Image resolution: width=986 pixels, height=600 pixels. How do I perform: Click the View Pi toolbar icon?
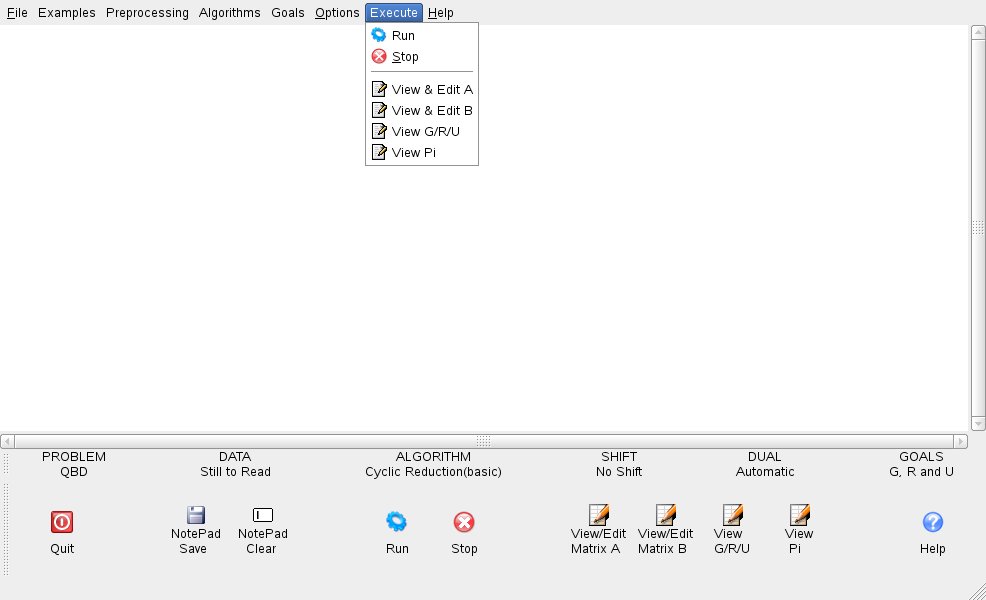[799, 516]
